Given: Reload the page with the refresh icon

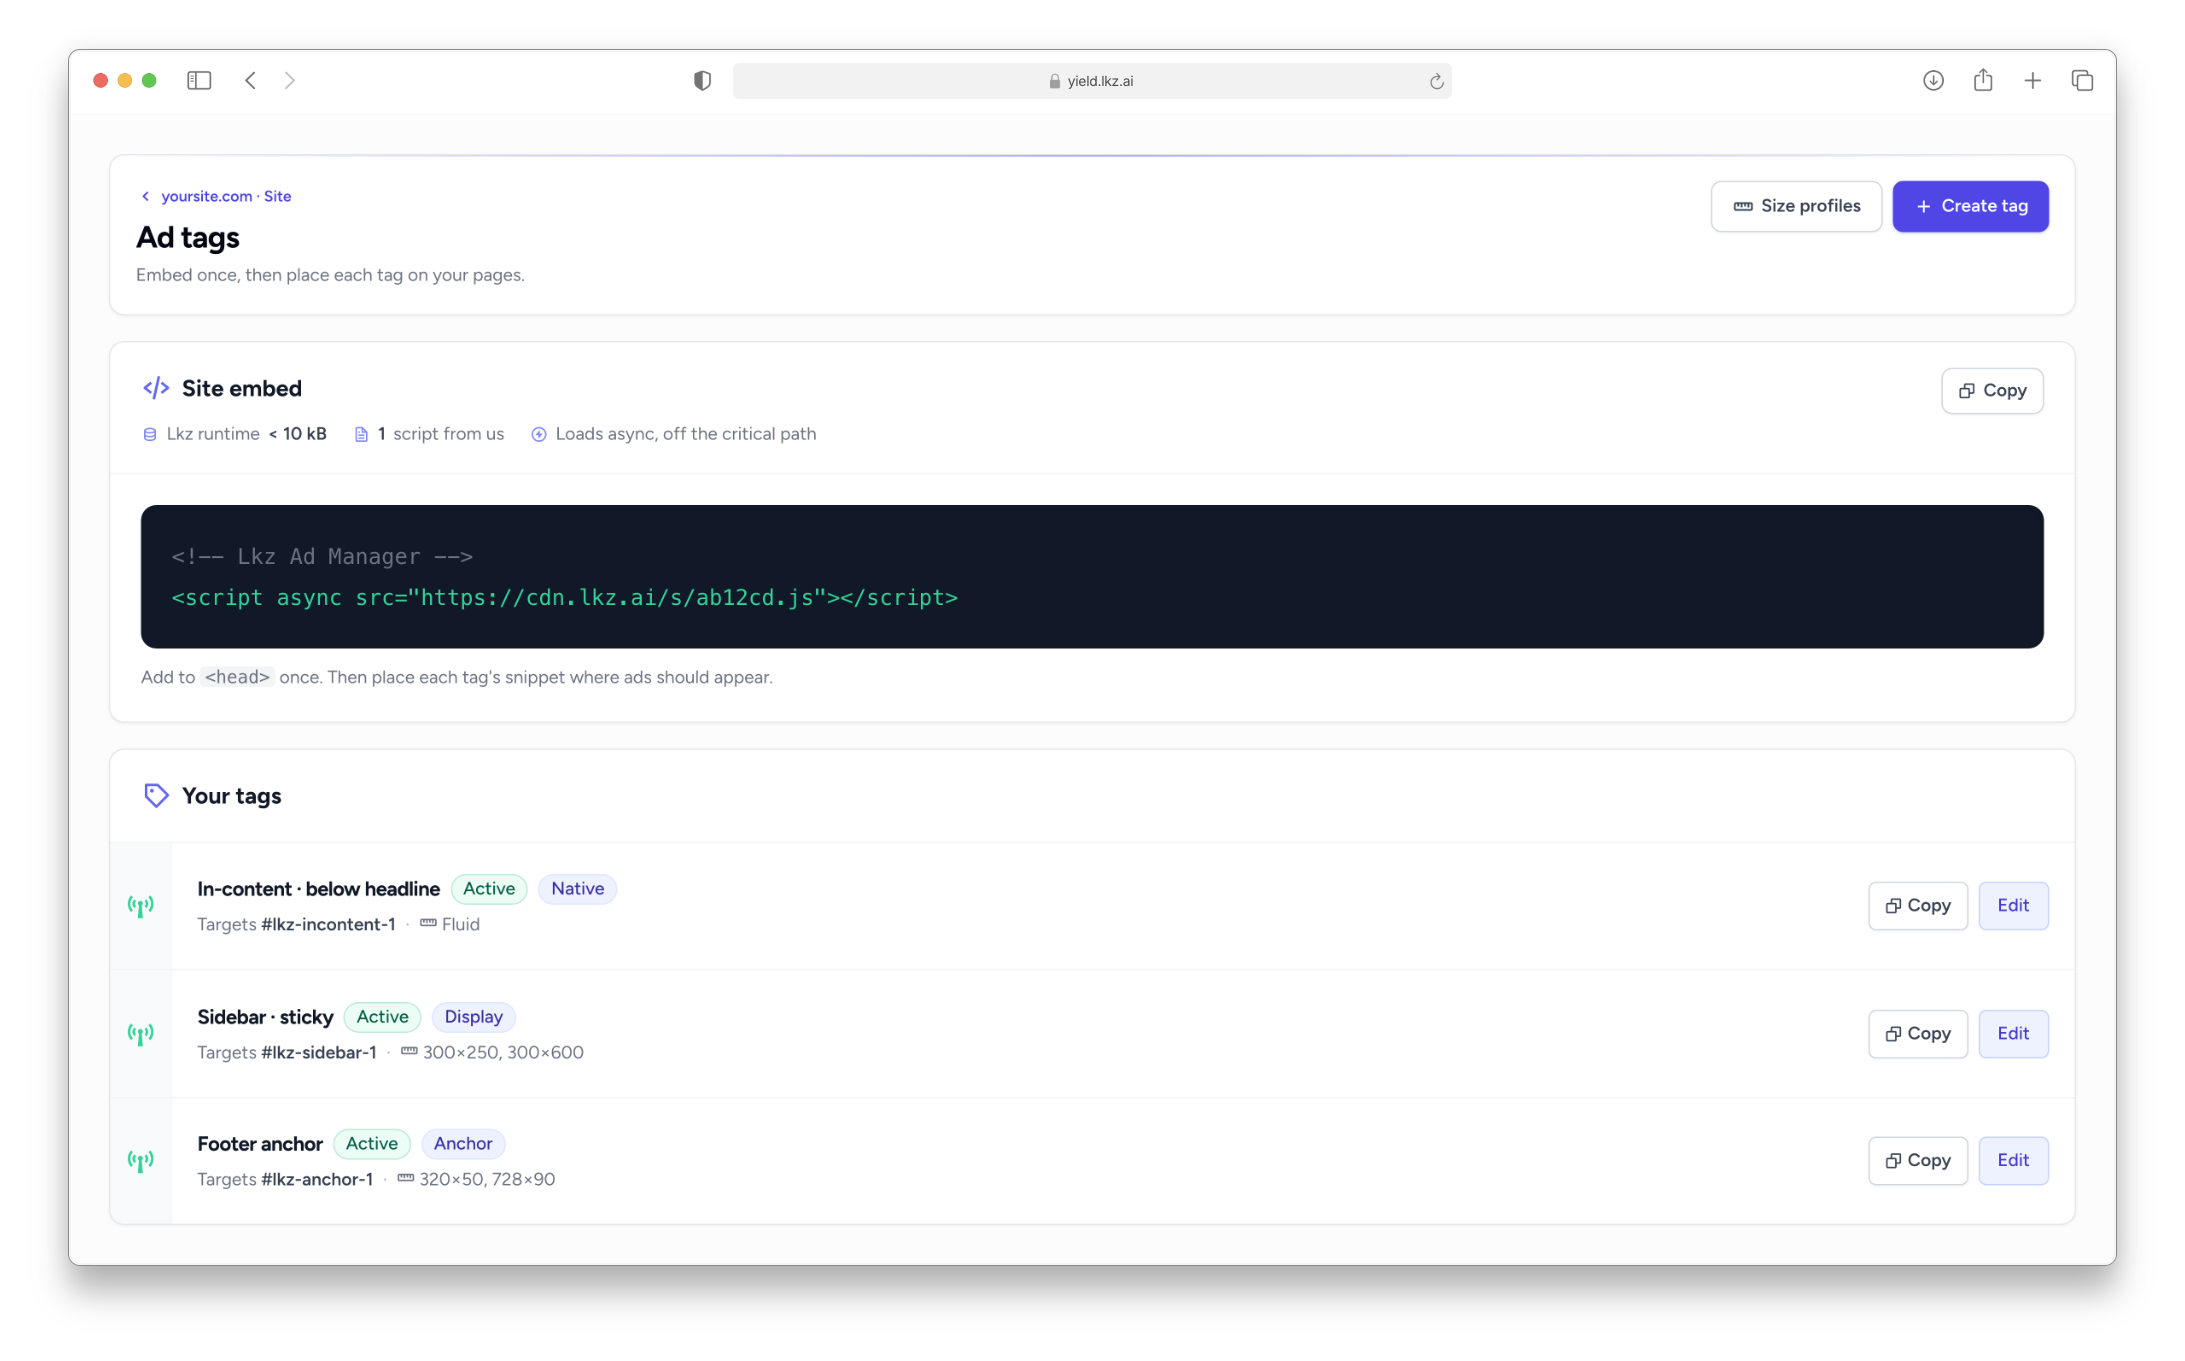Looking at the screenshot, I should (x=1436, y=81).
